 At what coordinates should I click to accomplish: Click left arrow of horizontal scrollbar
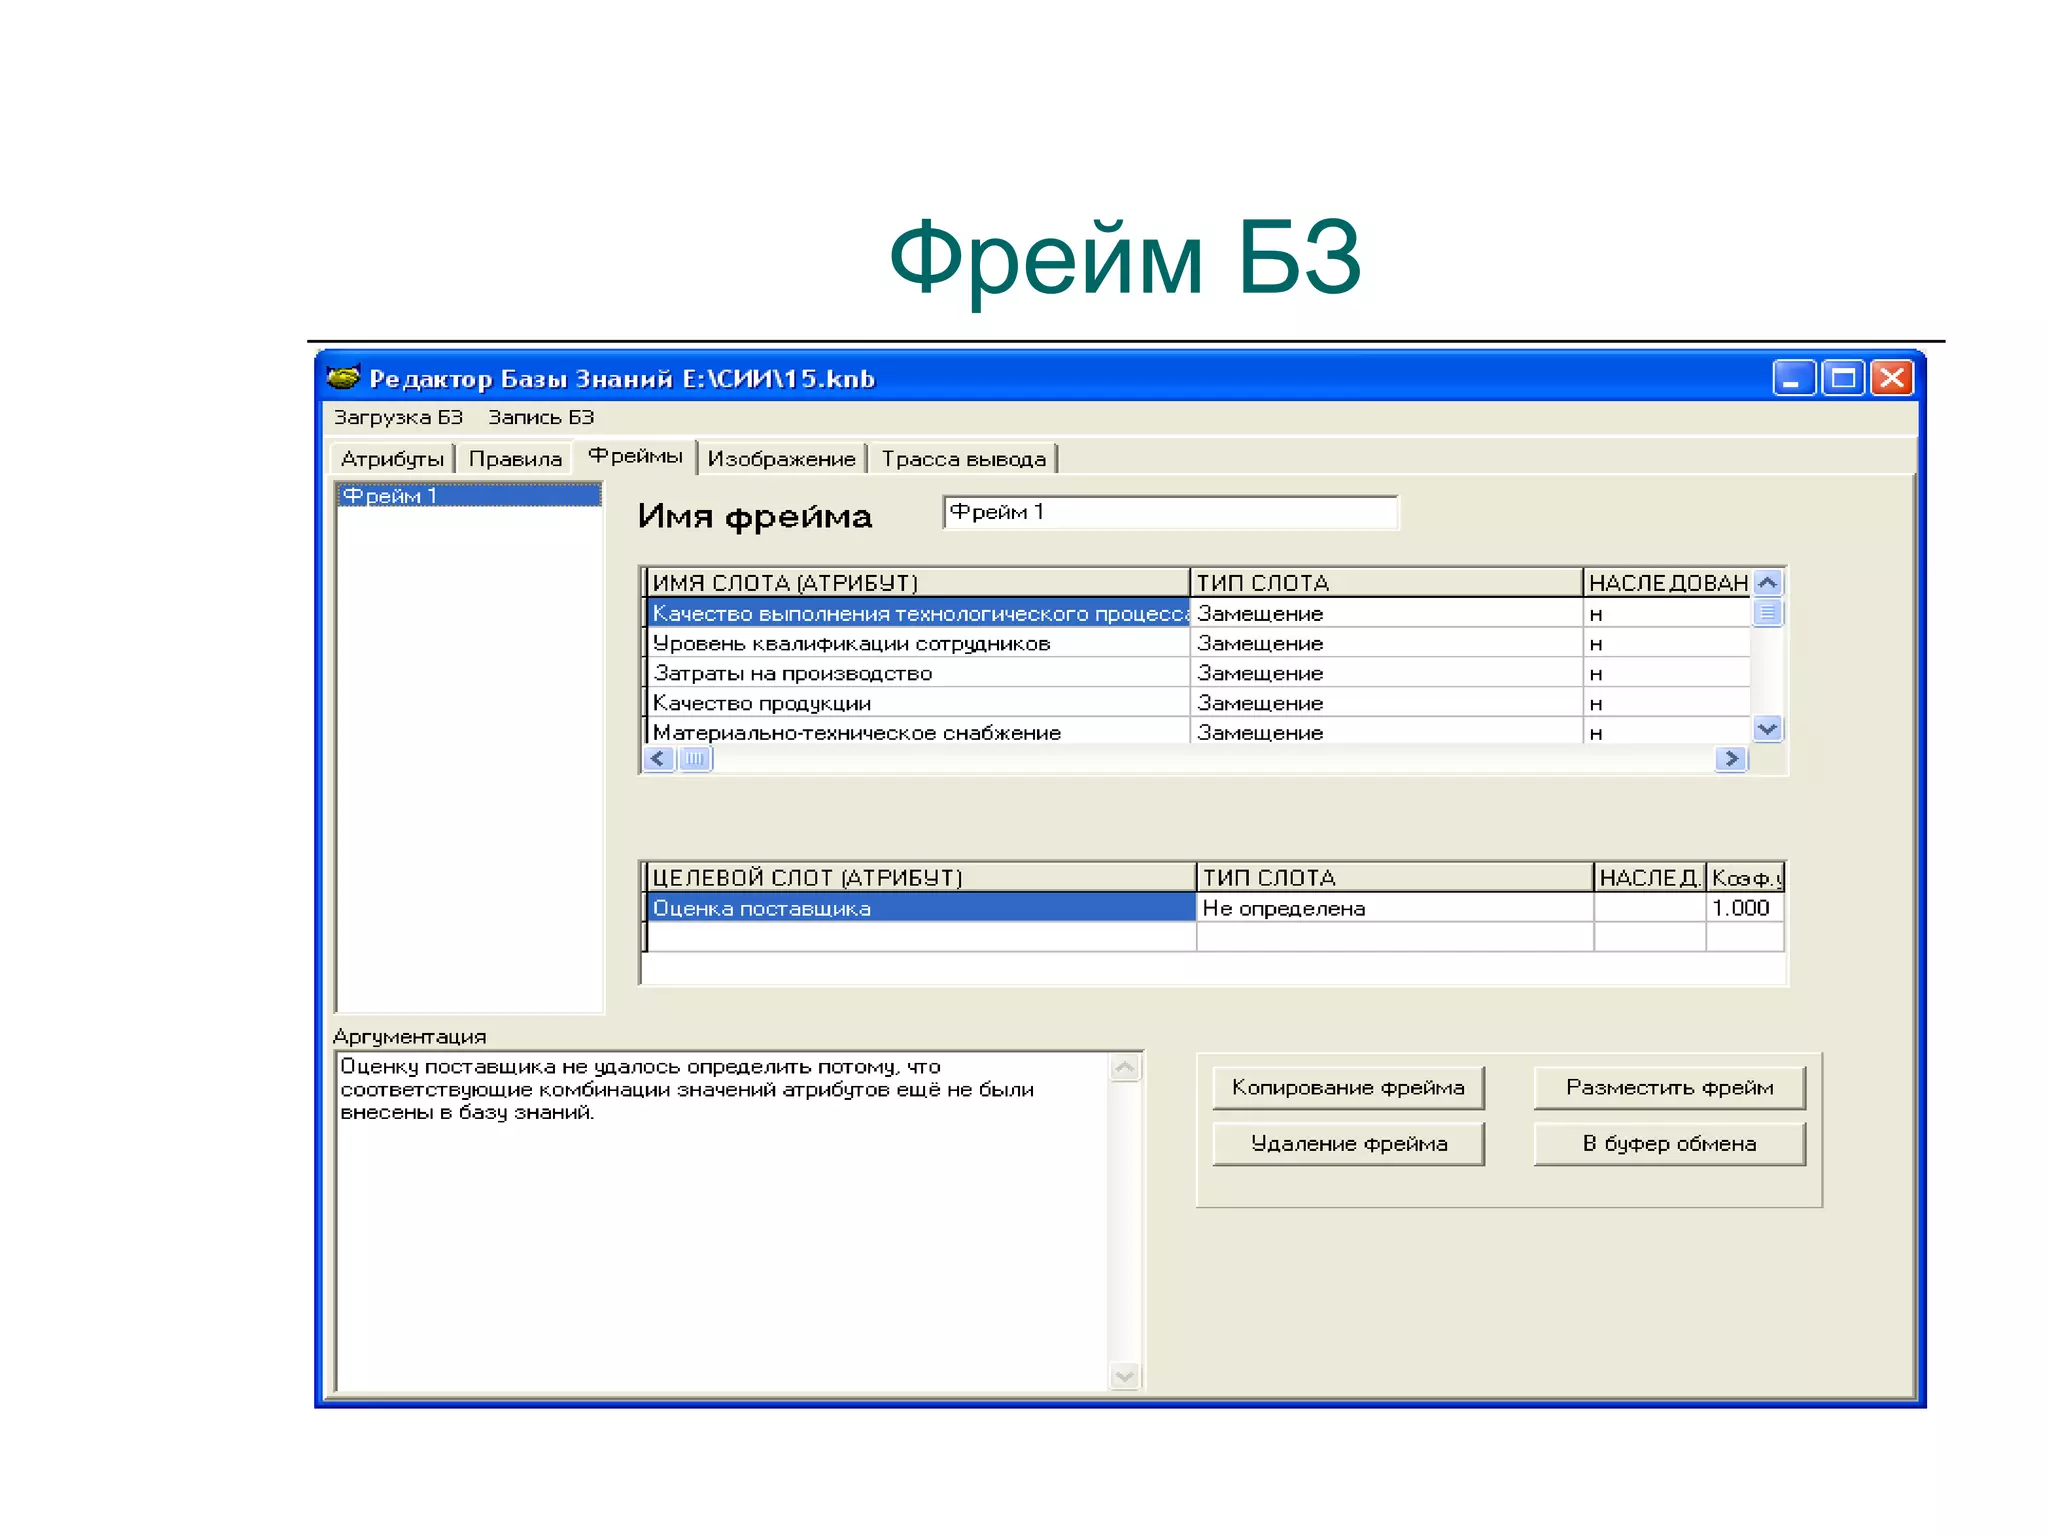point(658,759)
